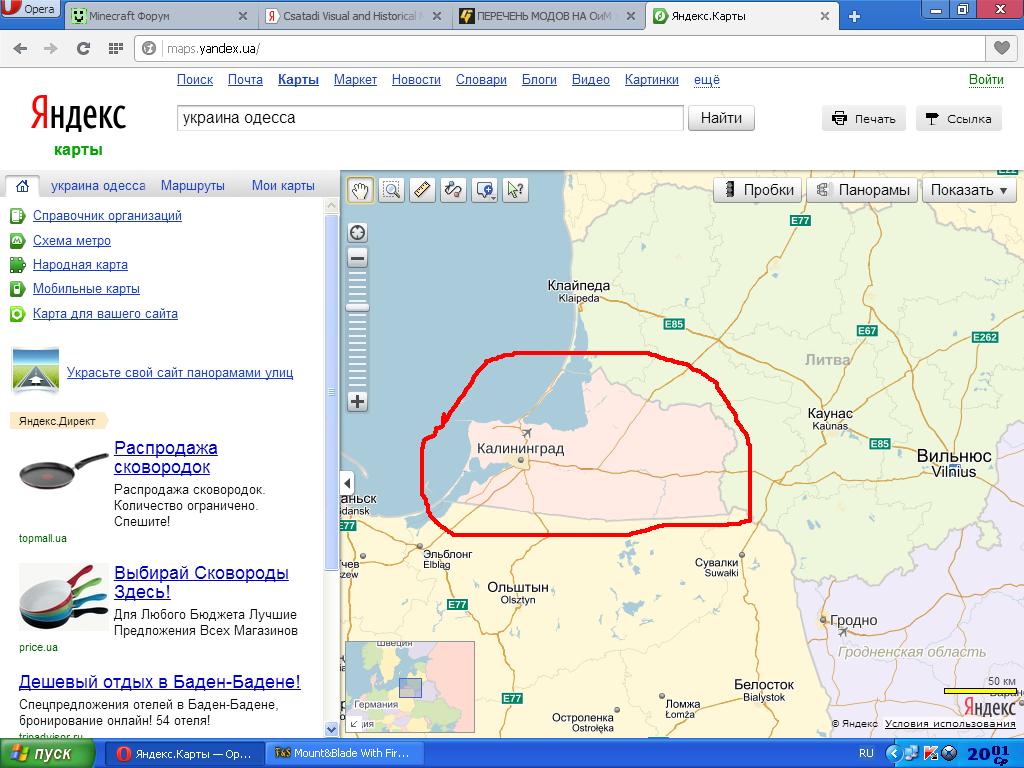Click the home tab icon in sidebar
1024x768 pixels.
pyautogui.click(x=22, y=186)
